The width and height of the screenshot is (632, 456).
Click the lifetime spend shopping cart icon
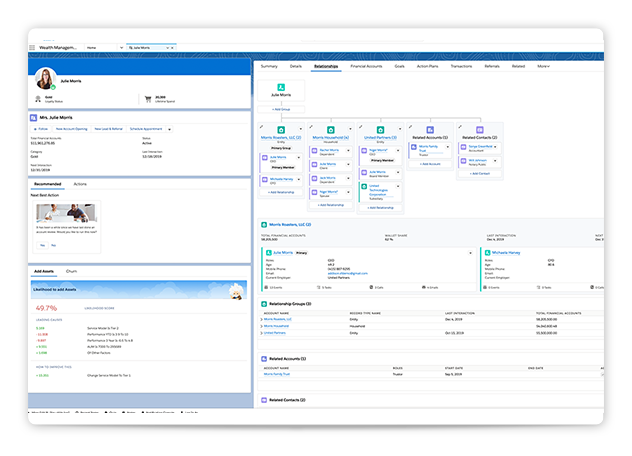click(149, 99)
